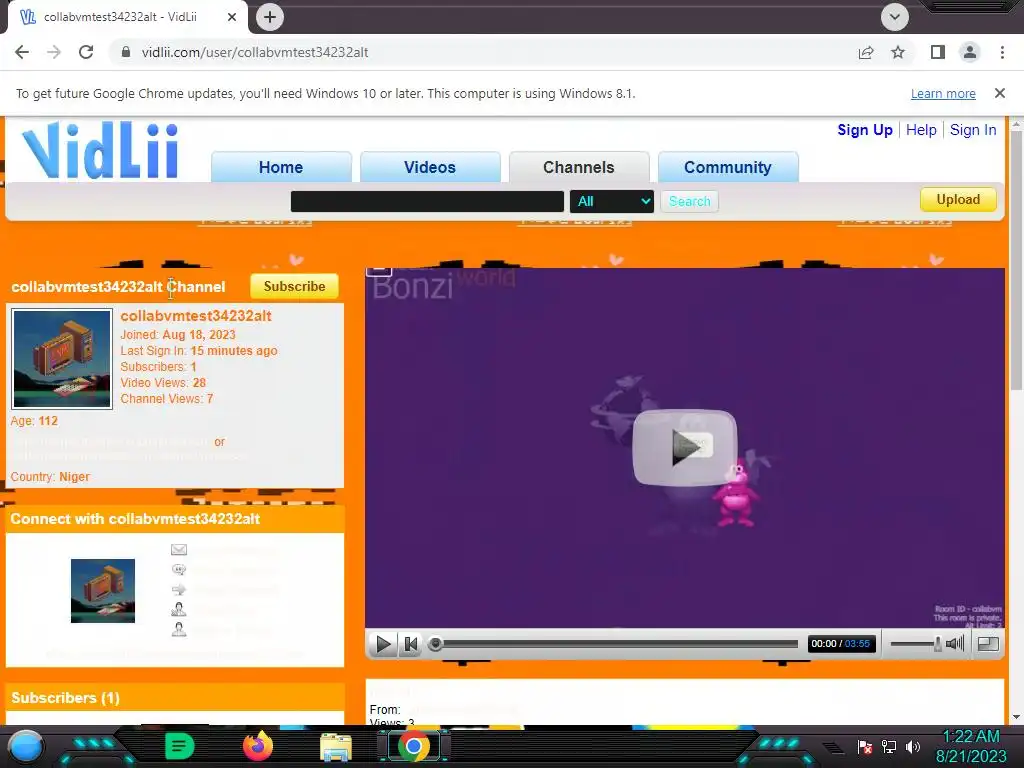
Task: Reload the VidLii page
Action: [x=86, y=52]
